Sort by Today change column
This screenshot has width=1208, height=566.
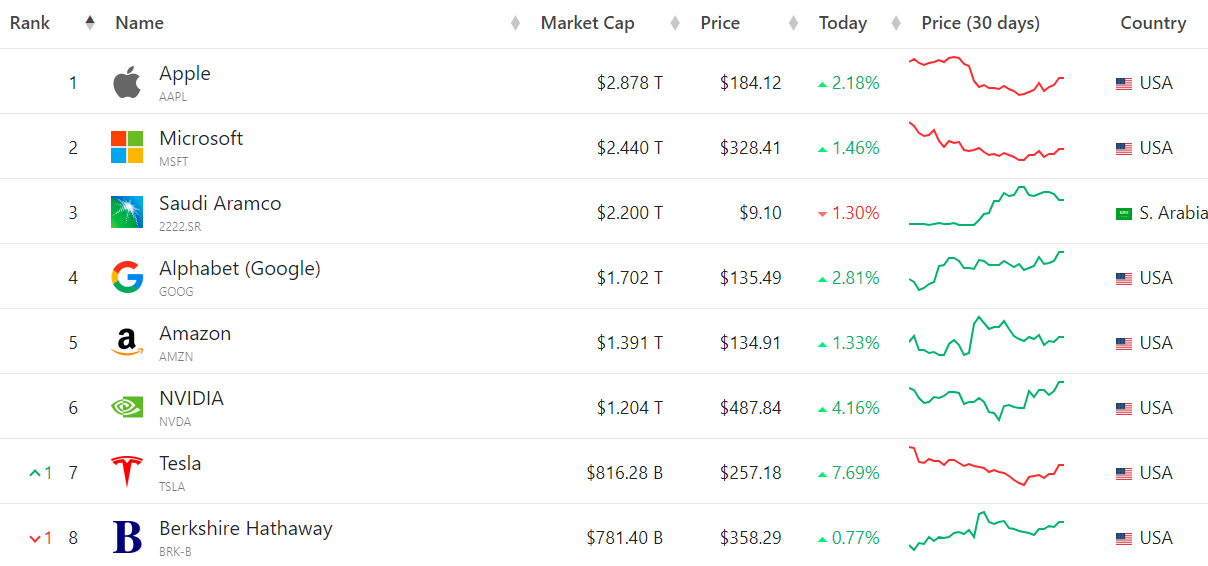pos(842,23)
